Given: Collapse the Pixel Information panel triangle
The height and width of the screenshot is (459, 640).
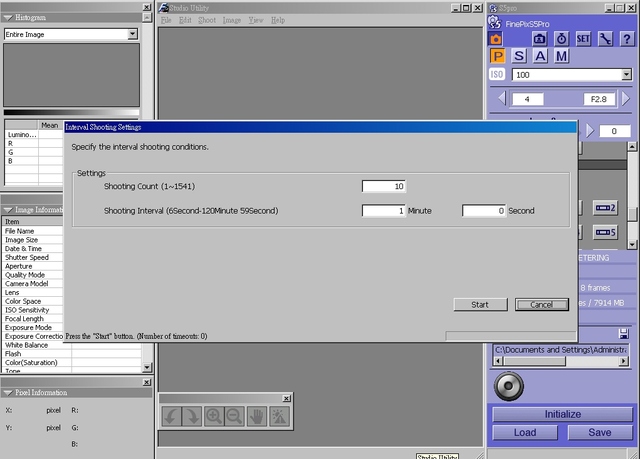Looking at the screenshot, I should (x=8, y=392).
